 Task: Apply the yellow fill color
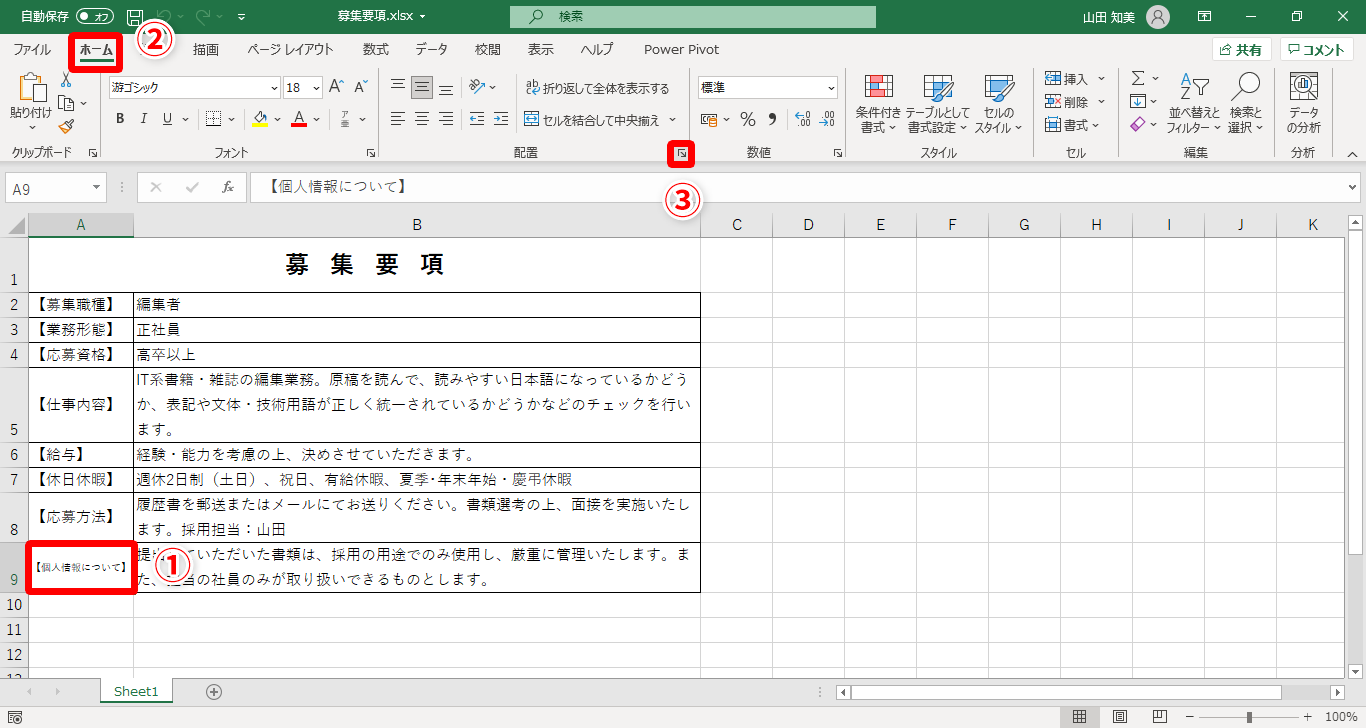tap(260, 119)
